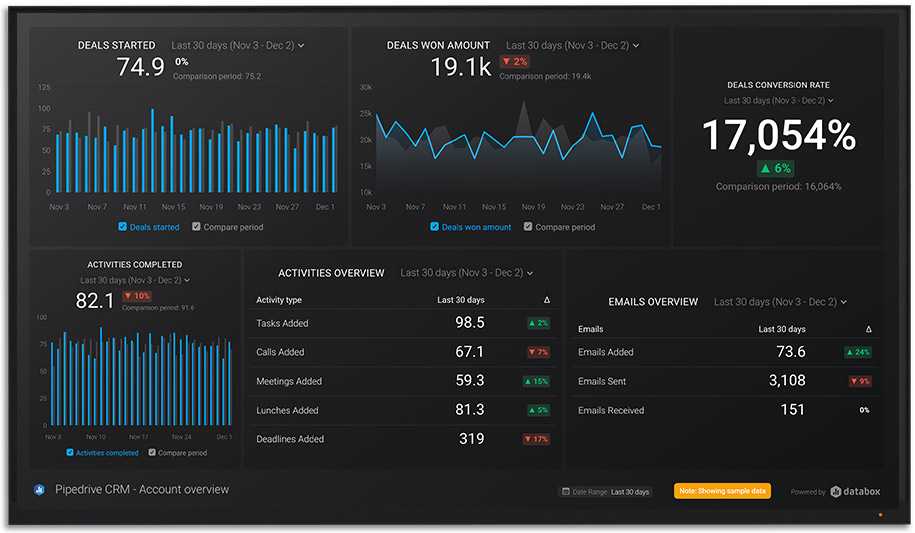Screen dimensions: 915x533
Task: Select the Lunches Added row label
Action: click(287, 411)
